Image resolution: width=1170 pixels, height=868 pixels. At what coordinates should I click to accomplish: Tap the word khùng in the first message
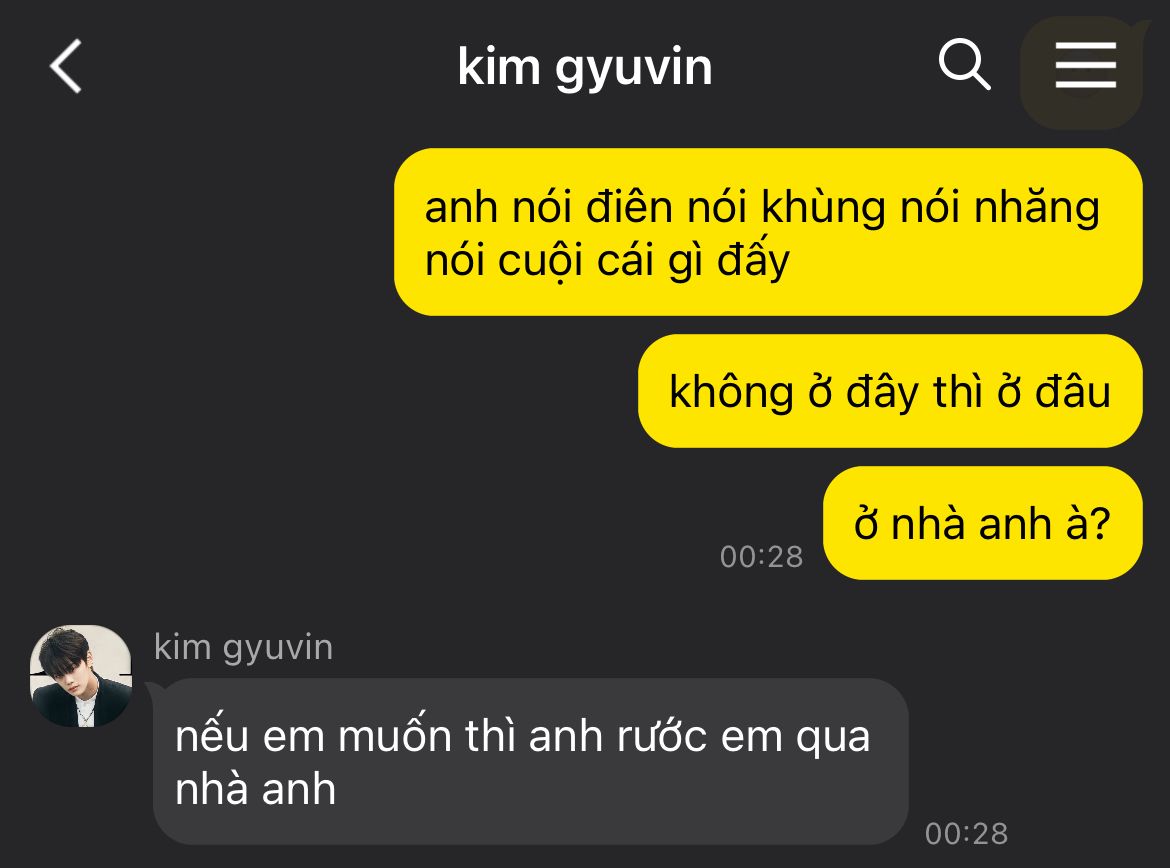click(x=823, y=207)
